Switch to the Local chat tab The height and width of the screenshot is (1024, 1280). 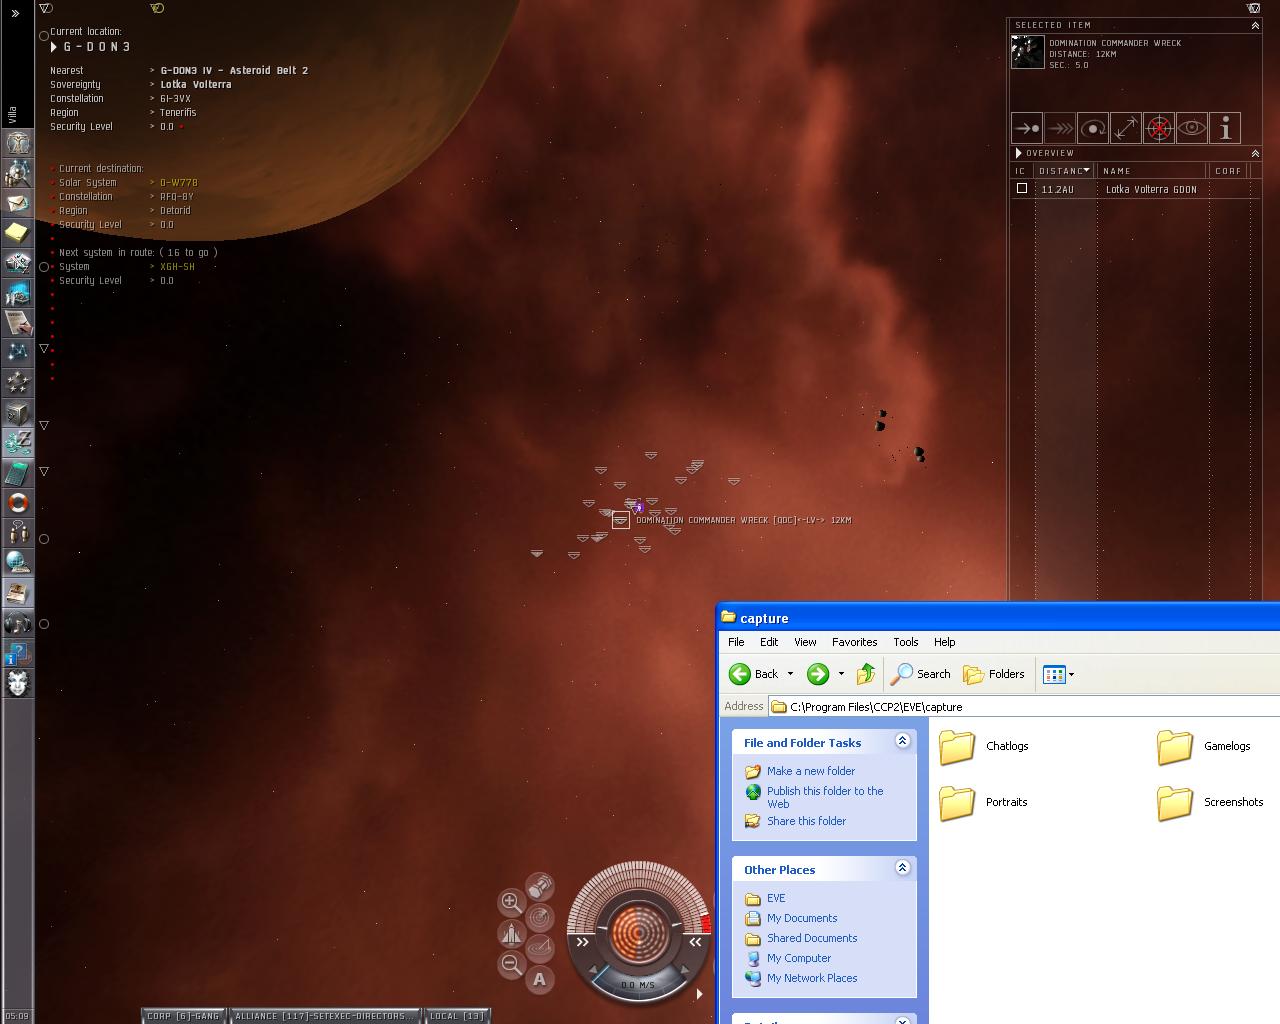tap(457, 1016)
